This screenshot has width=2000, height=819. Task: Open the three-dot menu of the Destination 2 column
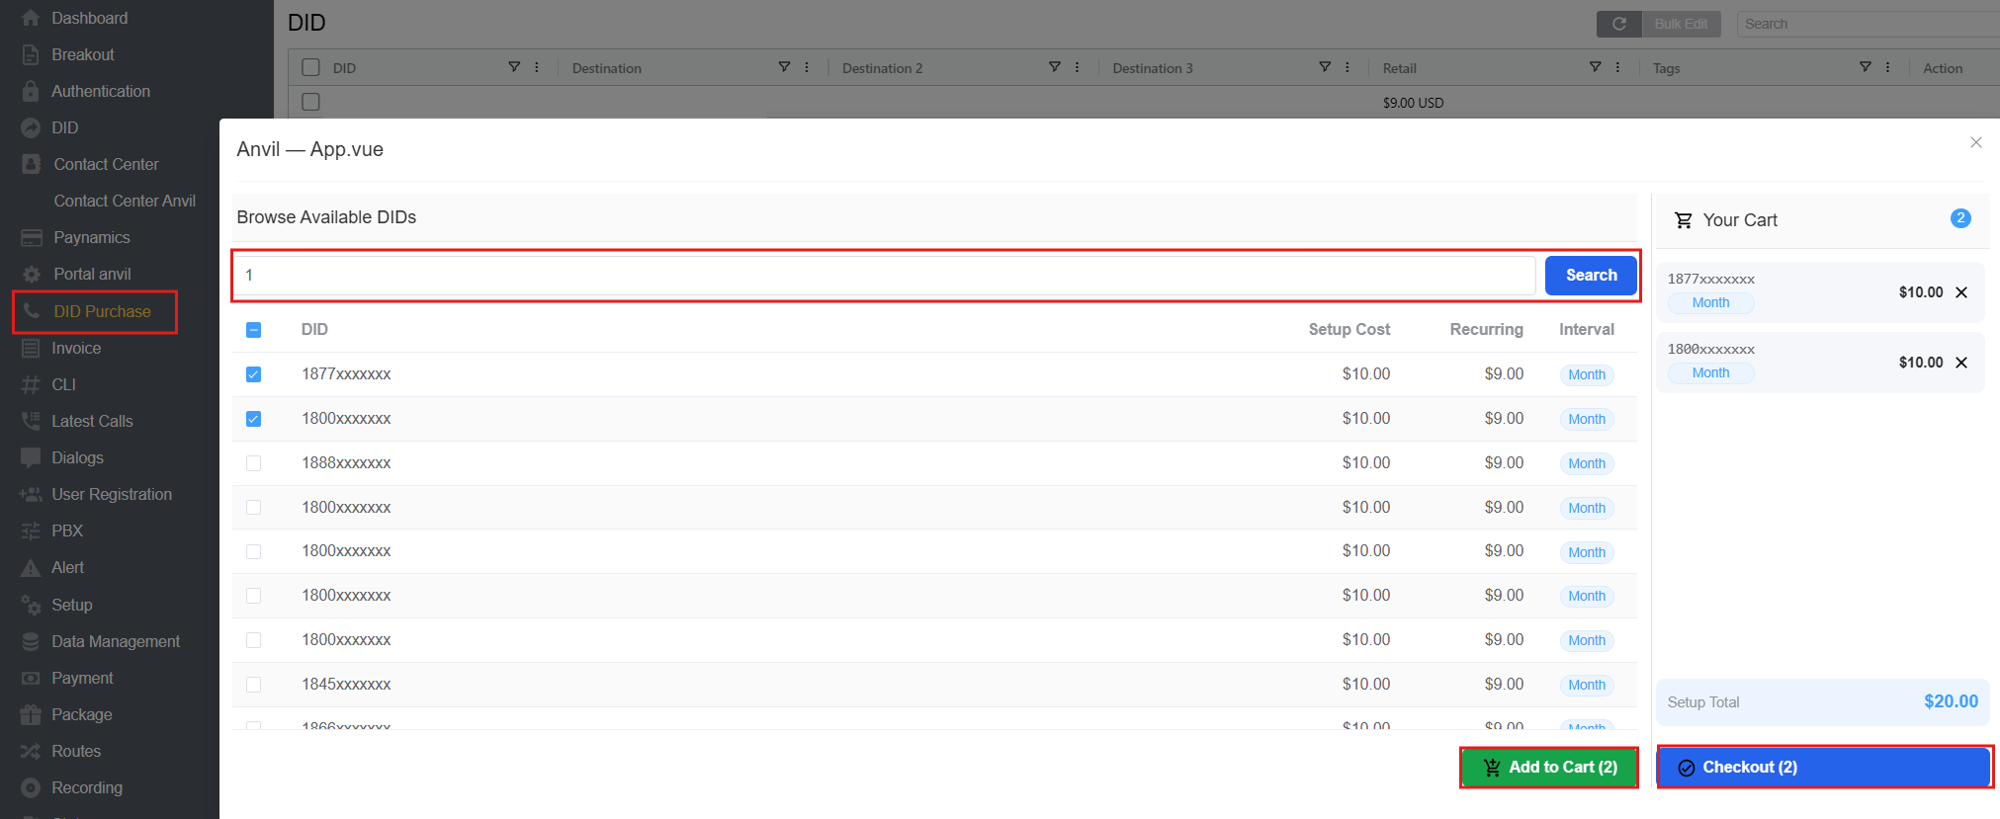click(x=1077, y=67)
